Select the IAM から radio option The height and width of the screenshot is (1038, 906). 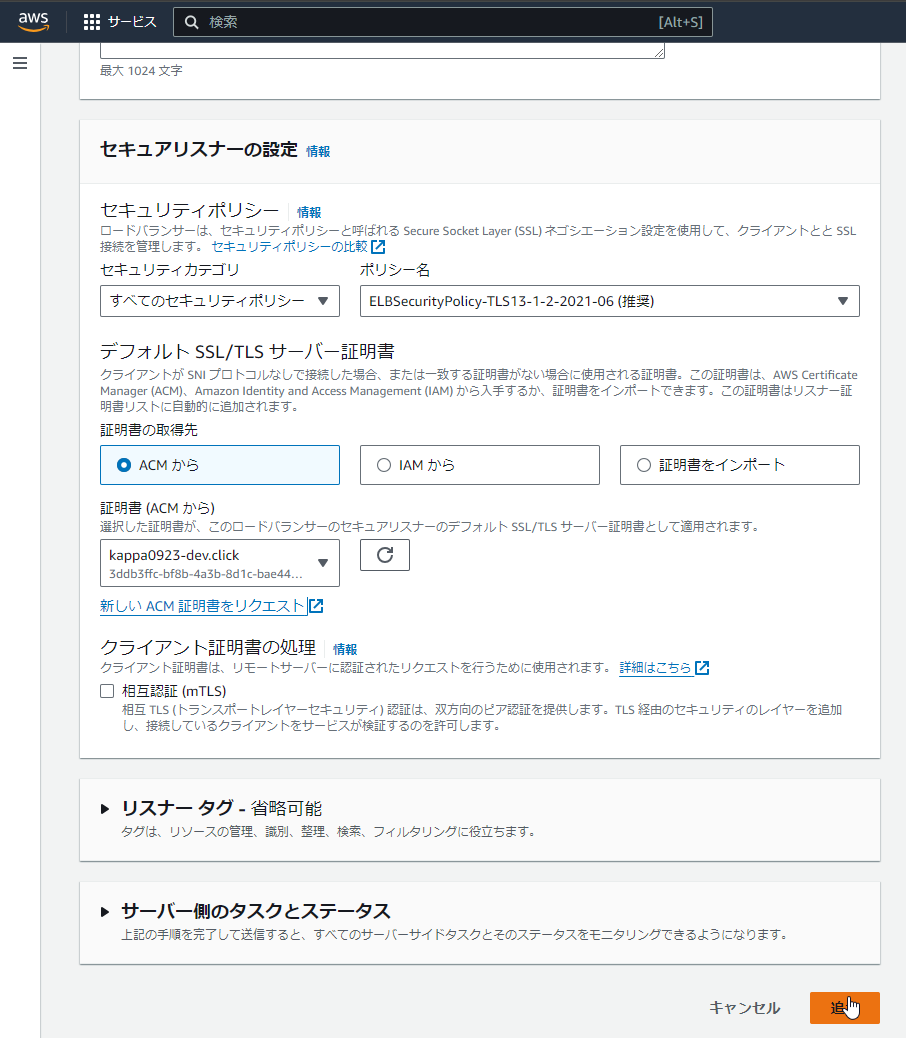point(480,465)
